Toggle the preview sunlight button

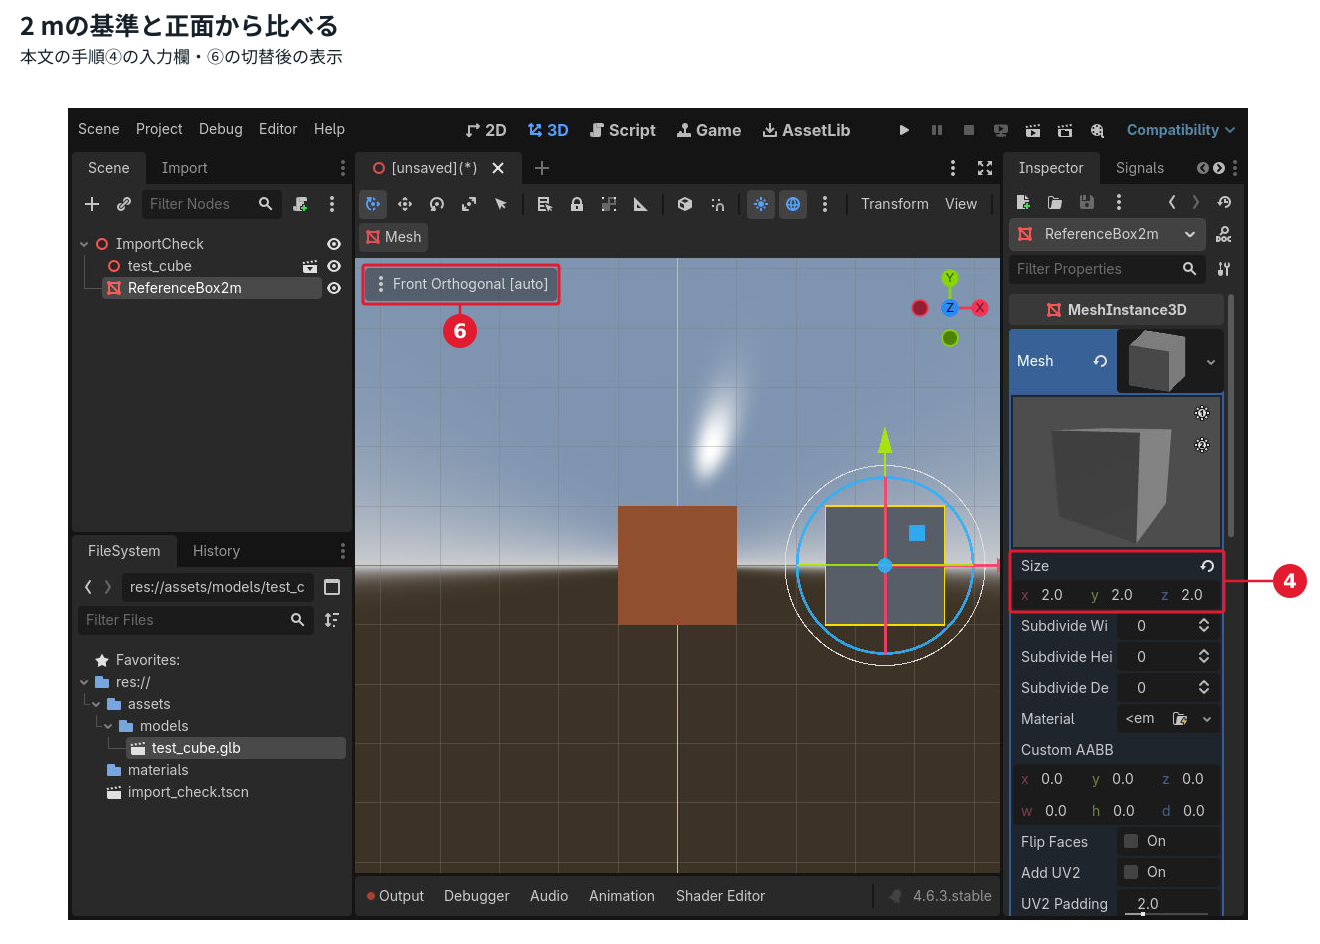(x=761, y=204)
